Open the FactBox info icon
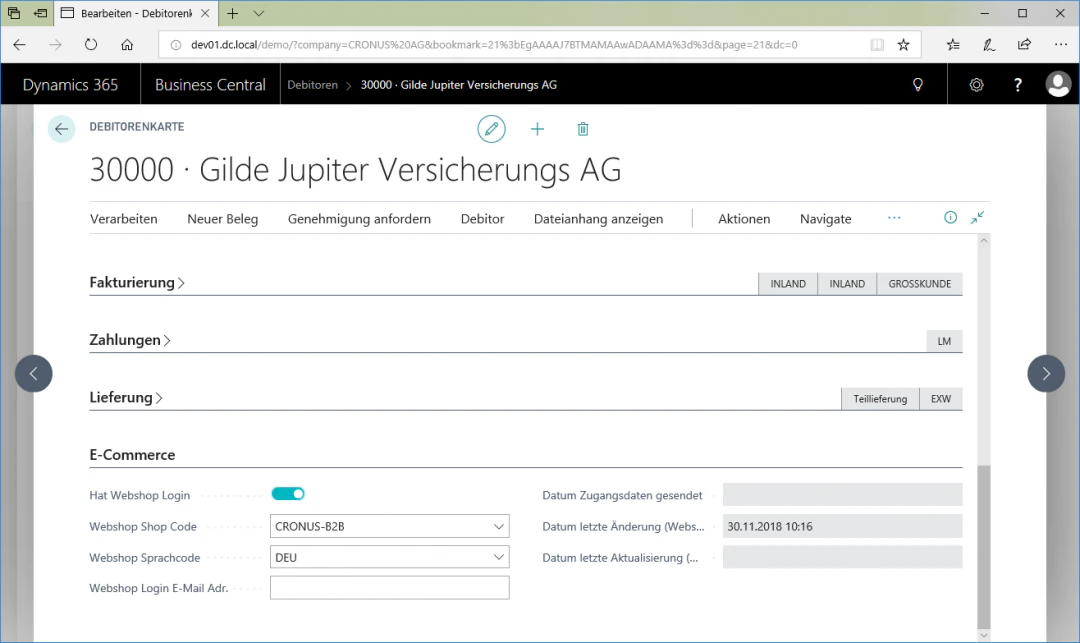Image resolution: width=1080 pixels, height=643 pixels. (x=950, y=218)
